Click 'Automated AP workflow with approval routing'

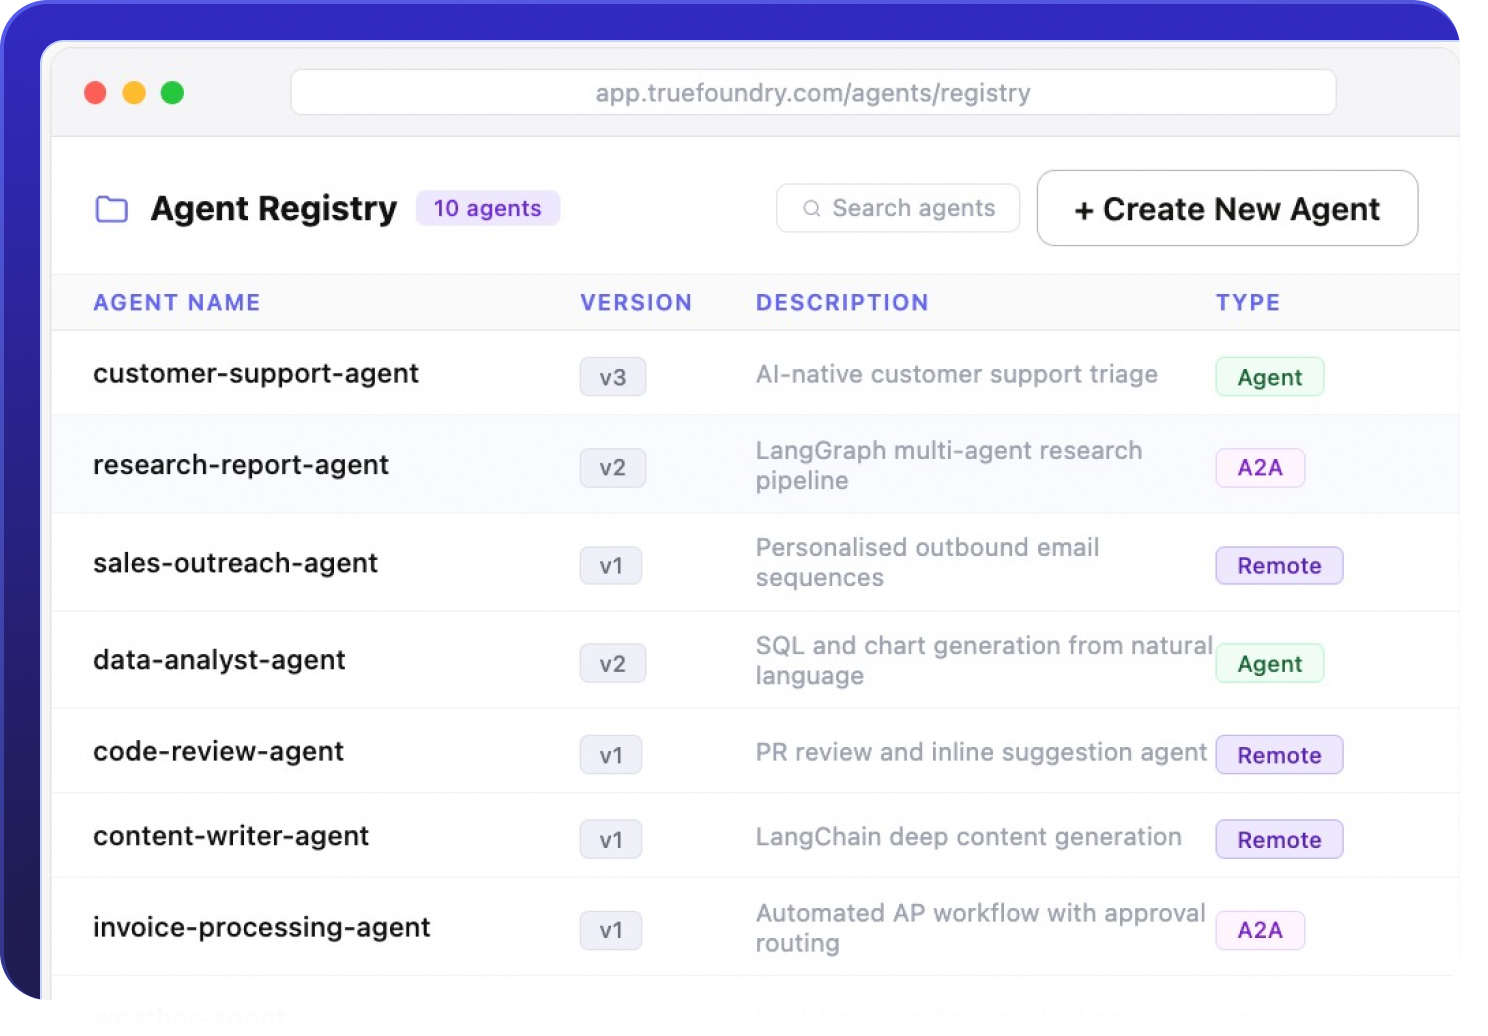[981, 928]
